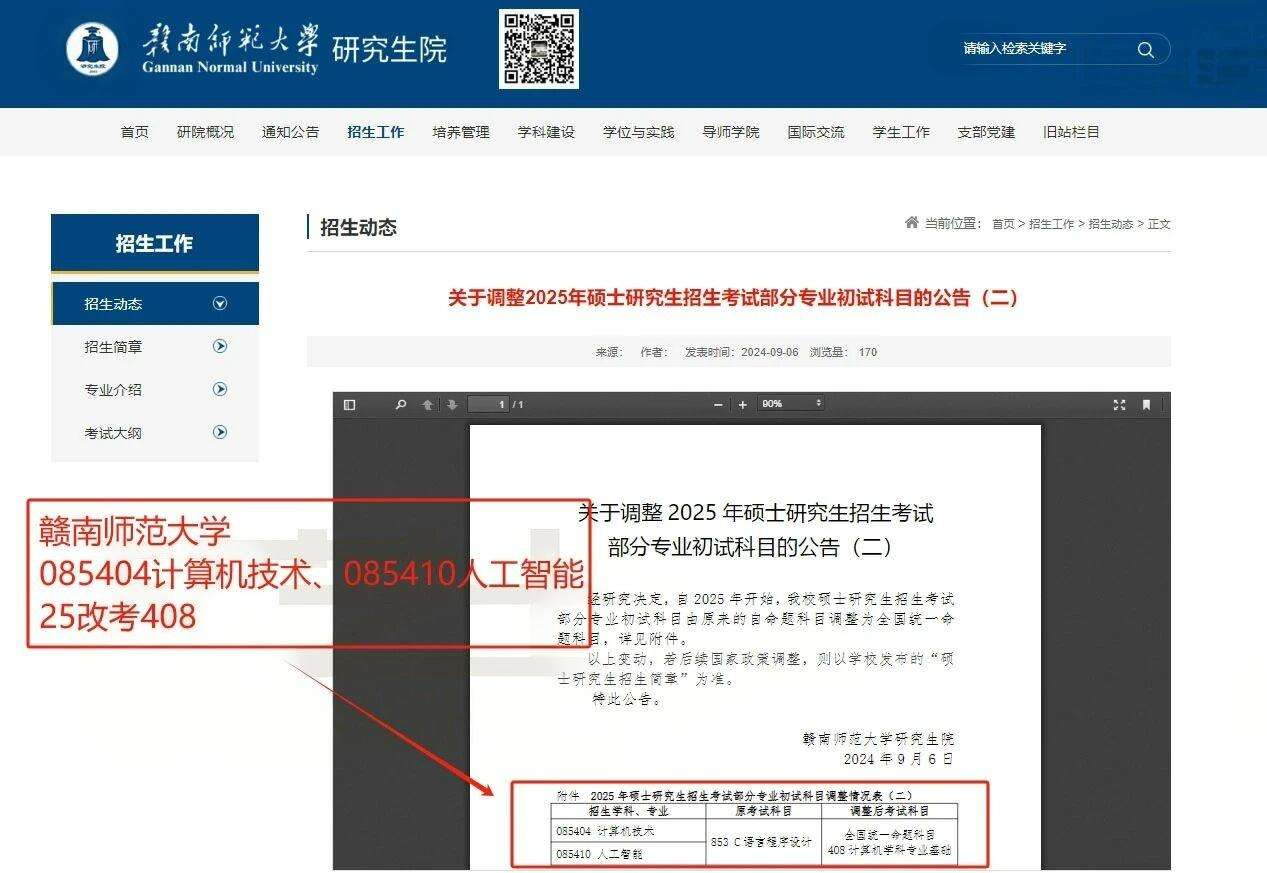This screenshot has height=873, width=1267.
Task: Toggle the PDF viewer sidebar
Action: click(x=349, y=405)
